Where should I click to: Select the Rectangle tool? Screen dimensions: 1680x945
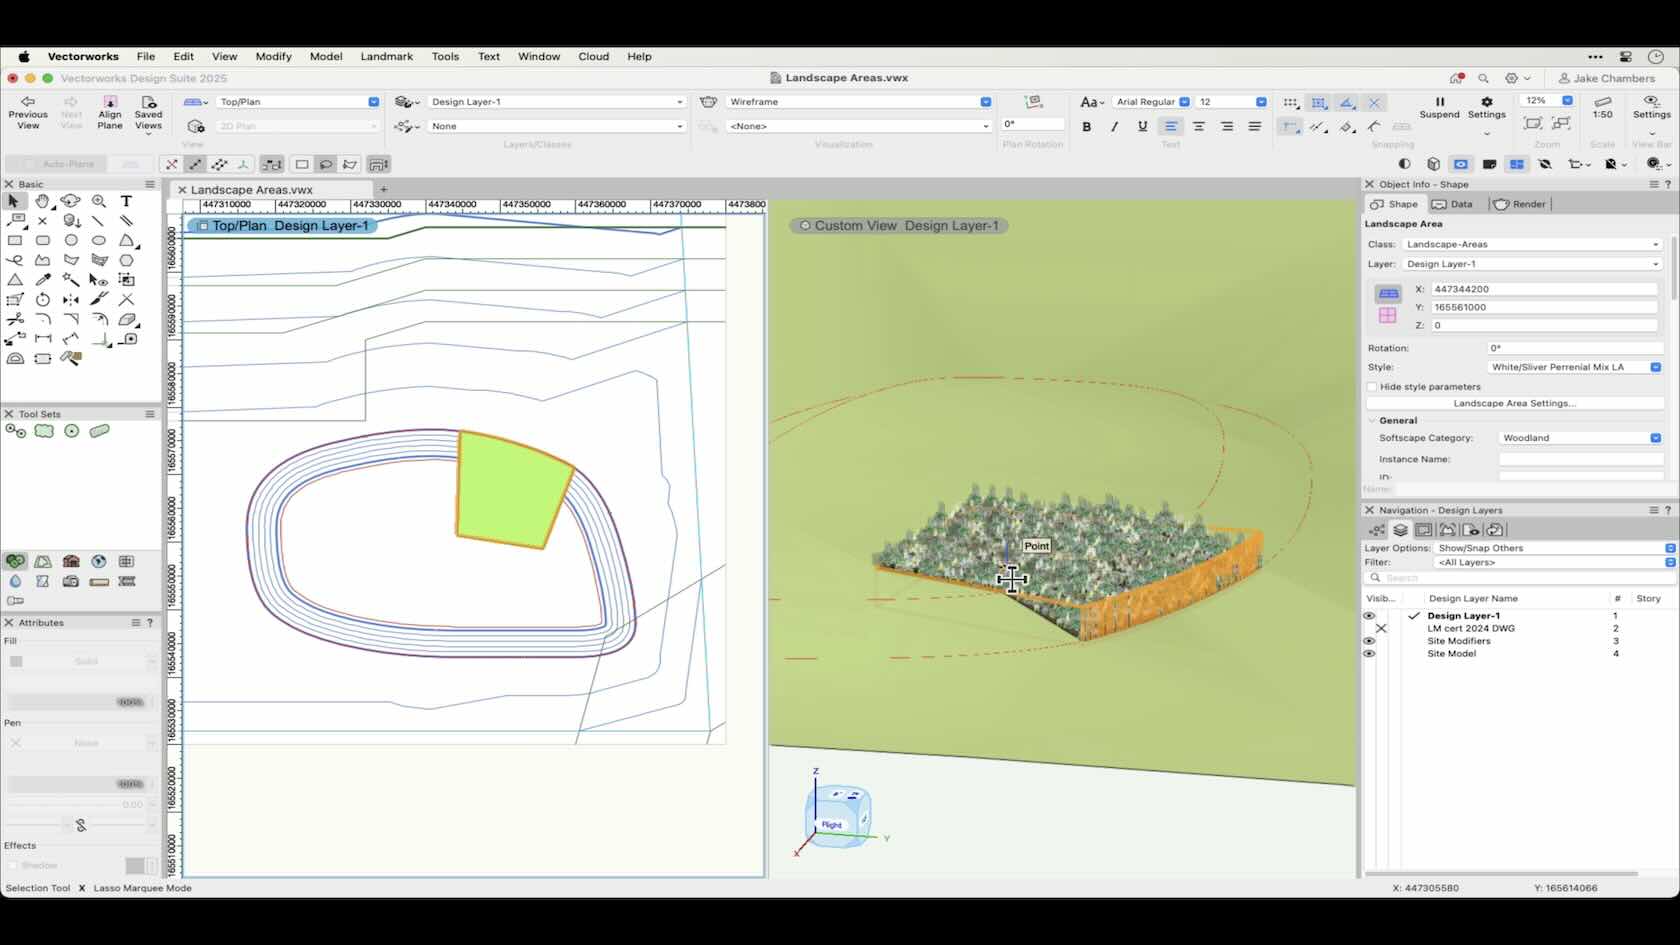point(15,241)
